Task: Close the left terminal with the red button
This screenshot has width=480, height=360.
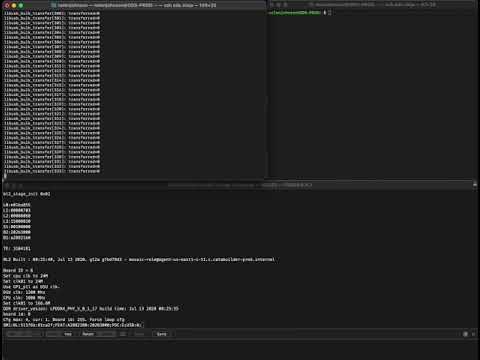Action: (7, 6)
